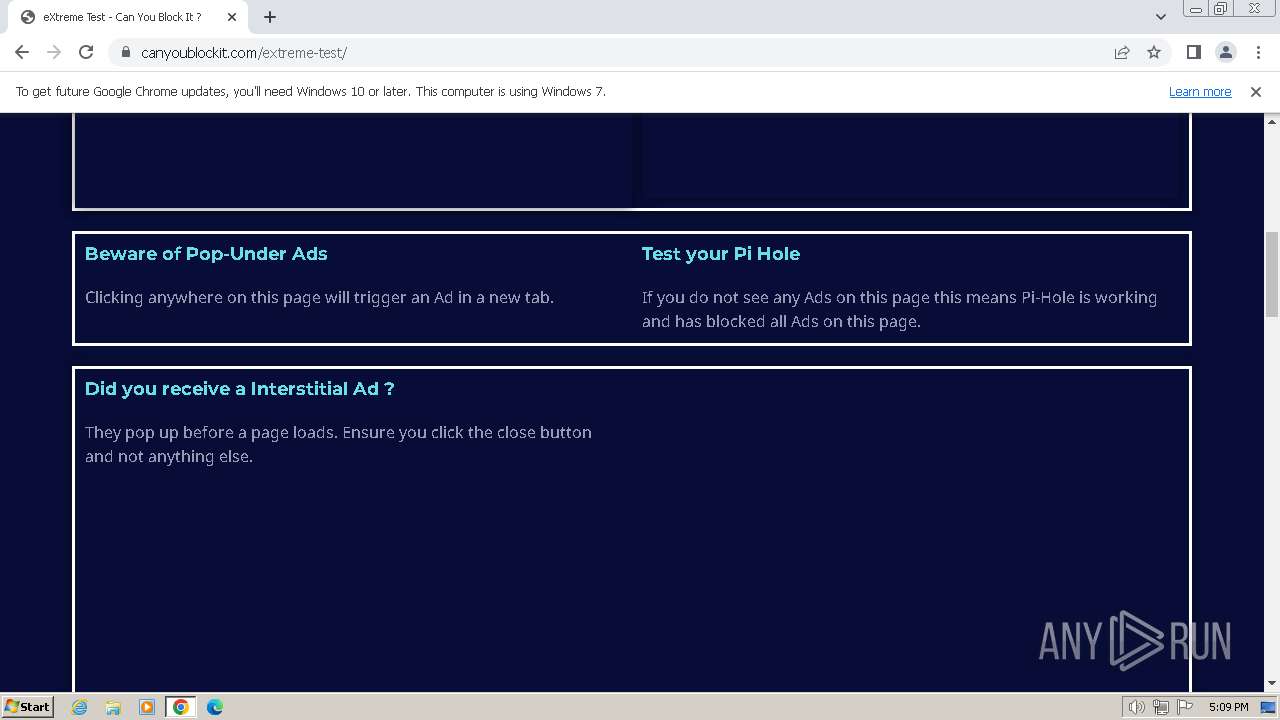Viewport: 1280px width, 720px height.
Task: Click the 5:09 PM system clock
Action: 1228,707
